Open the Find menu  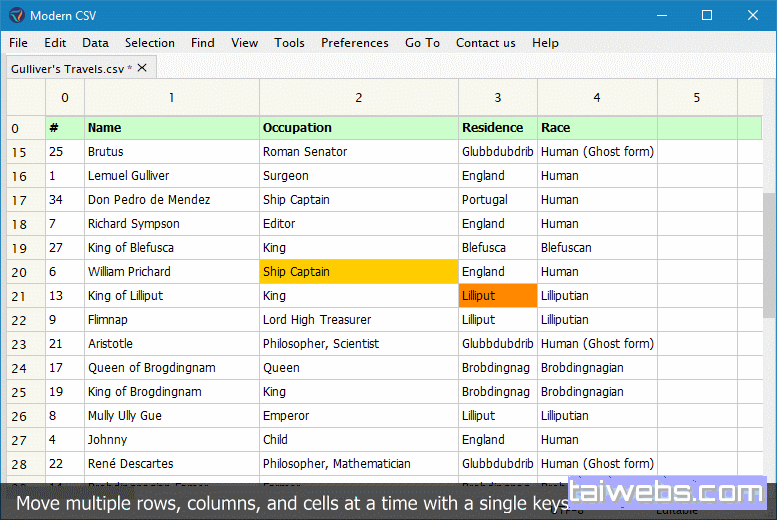(203, 43)
